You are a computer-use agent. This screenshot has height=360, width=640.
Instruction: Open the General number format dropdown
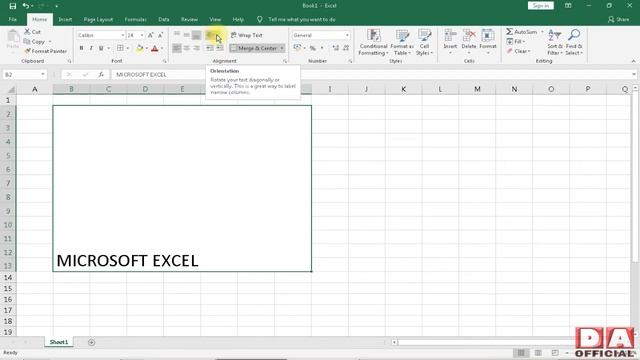[x=347, y=36]
